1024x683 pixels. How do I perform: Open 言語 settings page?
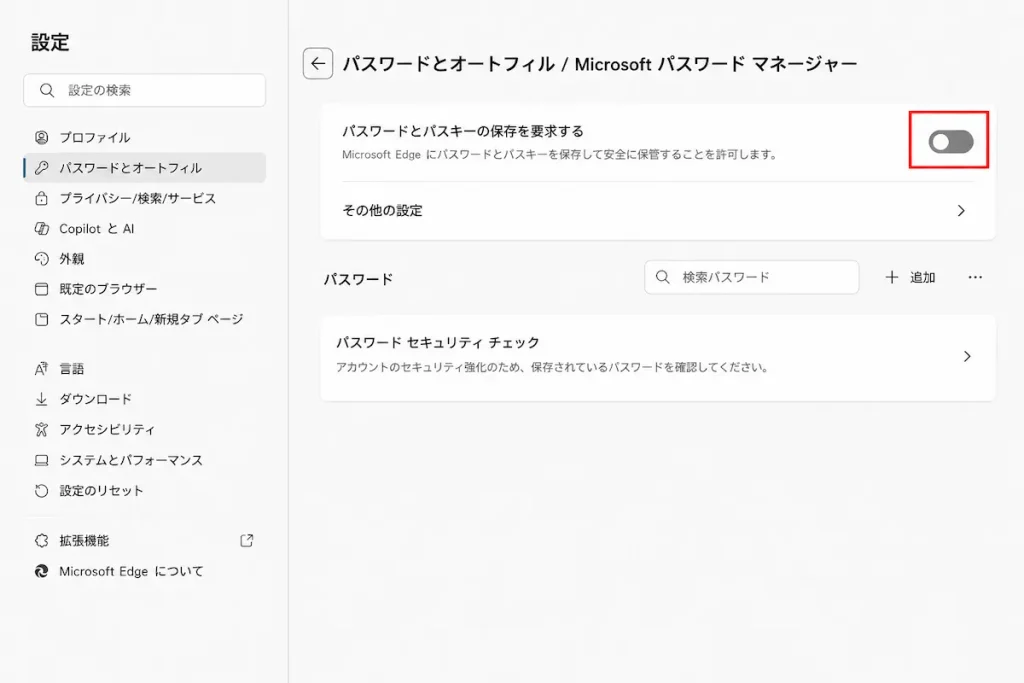click(144, 369)
